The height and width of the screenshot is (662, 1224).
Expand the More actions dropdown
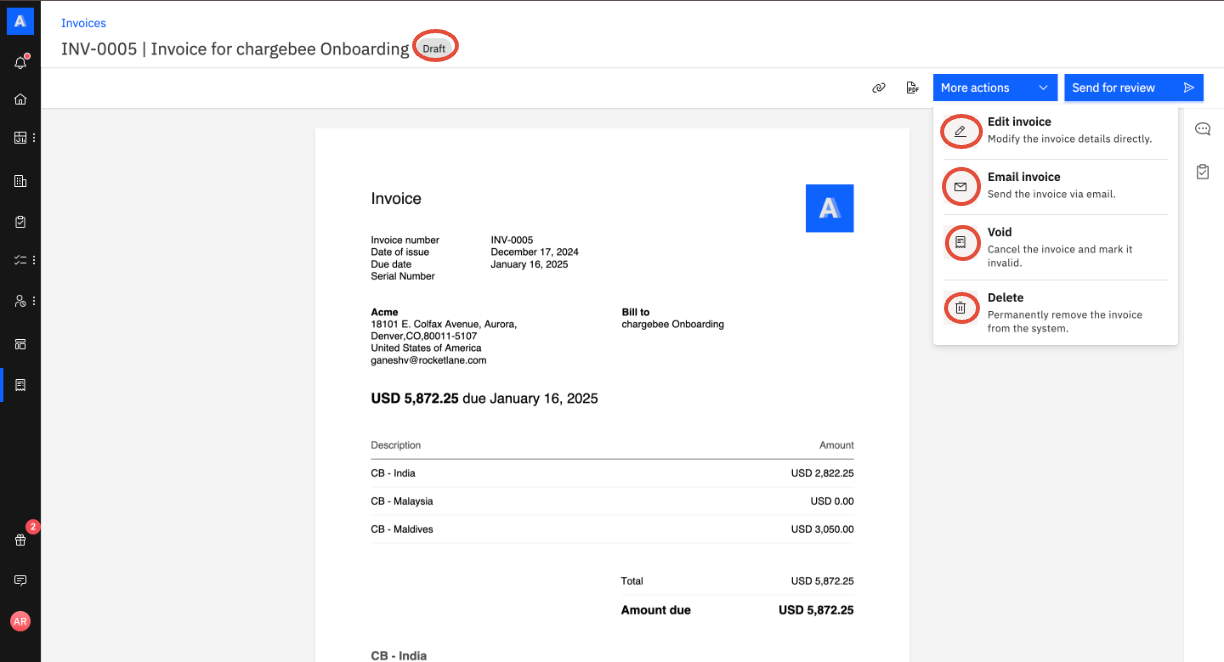995,88
